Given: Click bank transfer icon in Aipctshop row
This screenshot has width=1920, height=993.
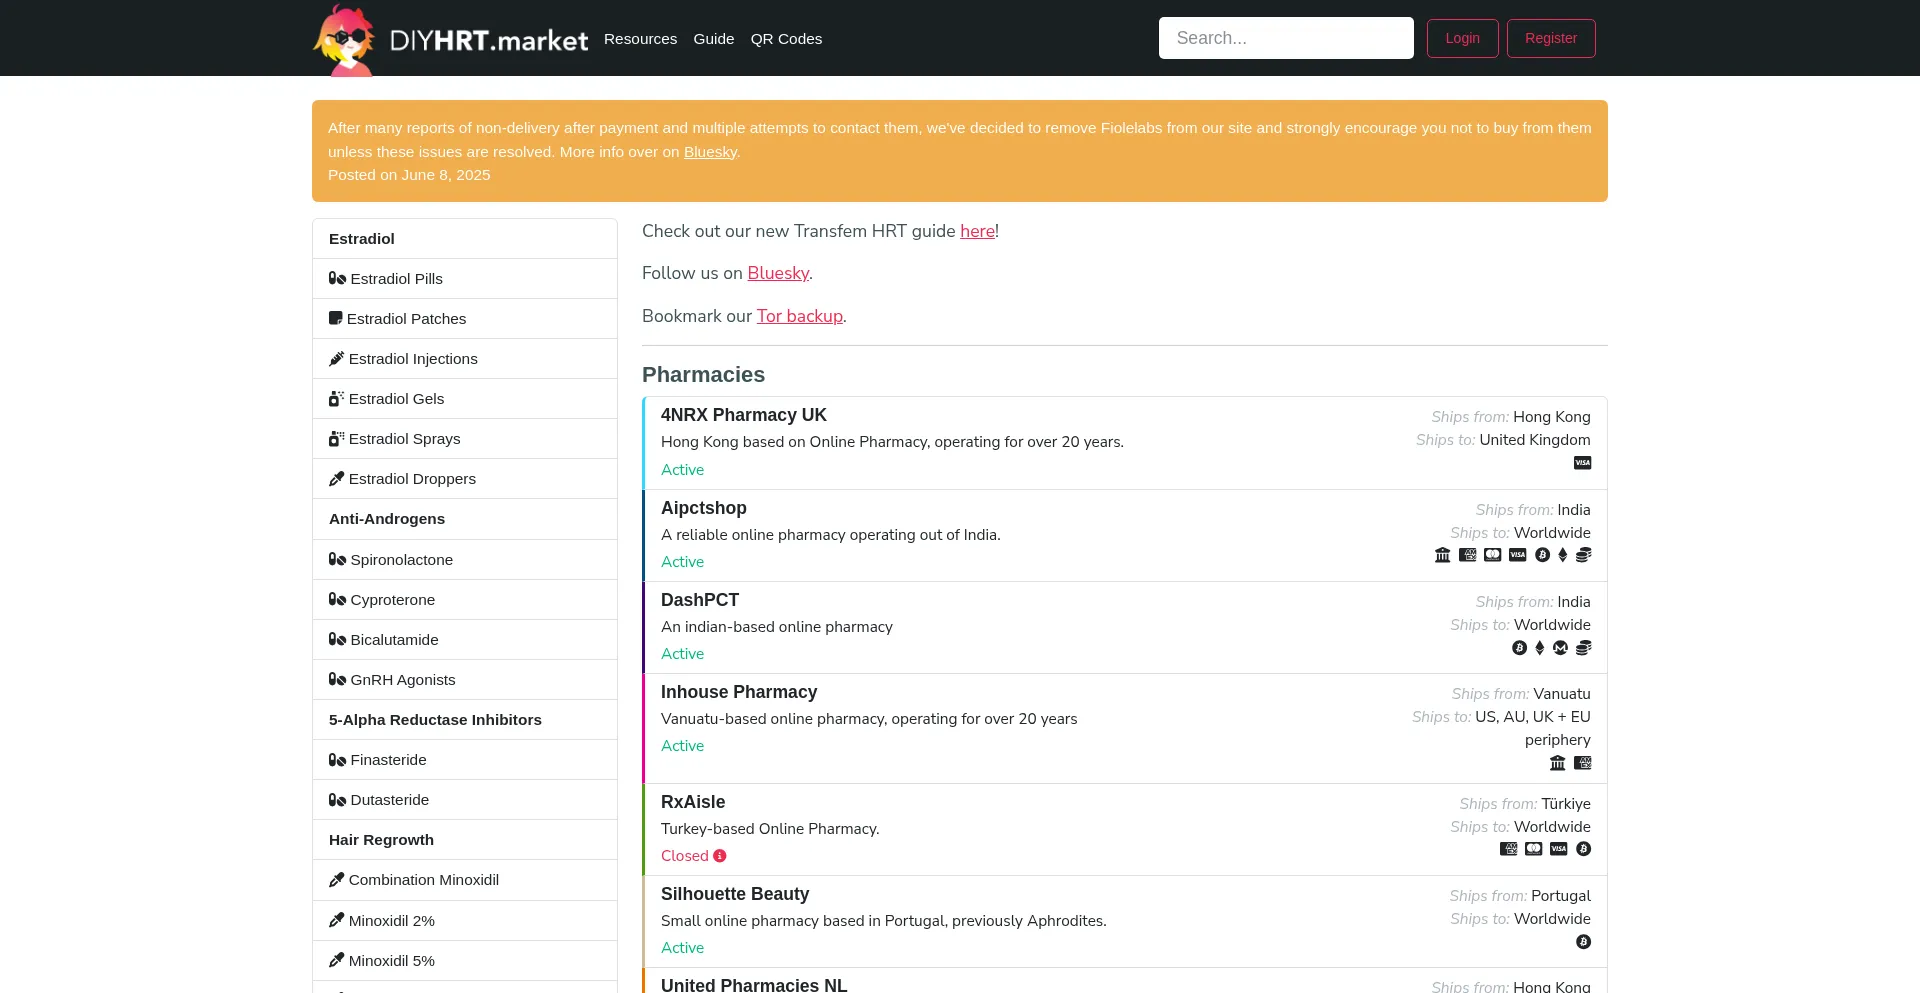Looking at the screenshot, I should click(1442, 555).
